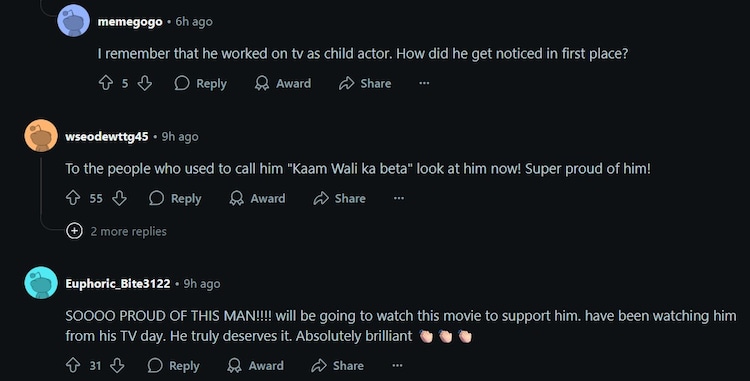Upvote wseodewttg45's comment with 55 votes
The height and width of the screenshot is (381, 750).
(73, 198)
